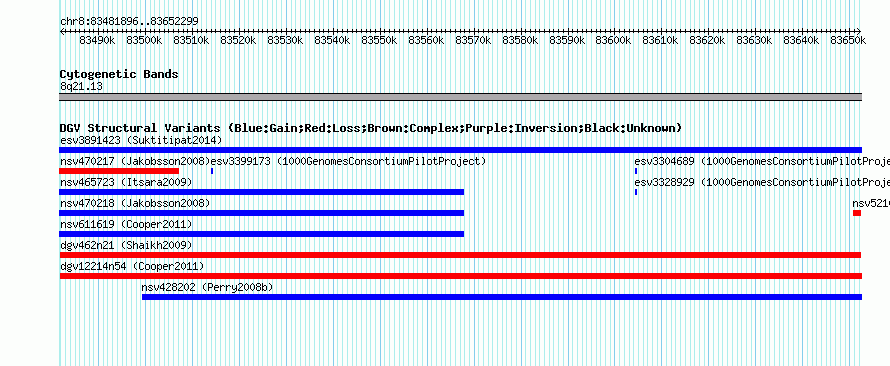This screenshot has height=366, width=890.
Task: Click the blue nsv428202 gain bar
Action: pyautogui.click(x=502, y=297)
